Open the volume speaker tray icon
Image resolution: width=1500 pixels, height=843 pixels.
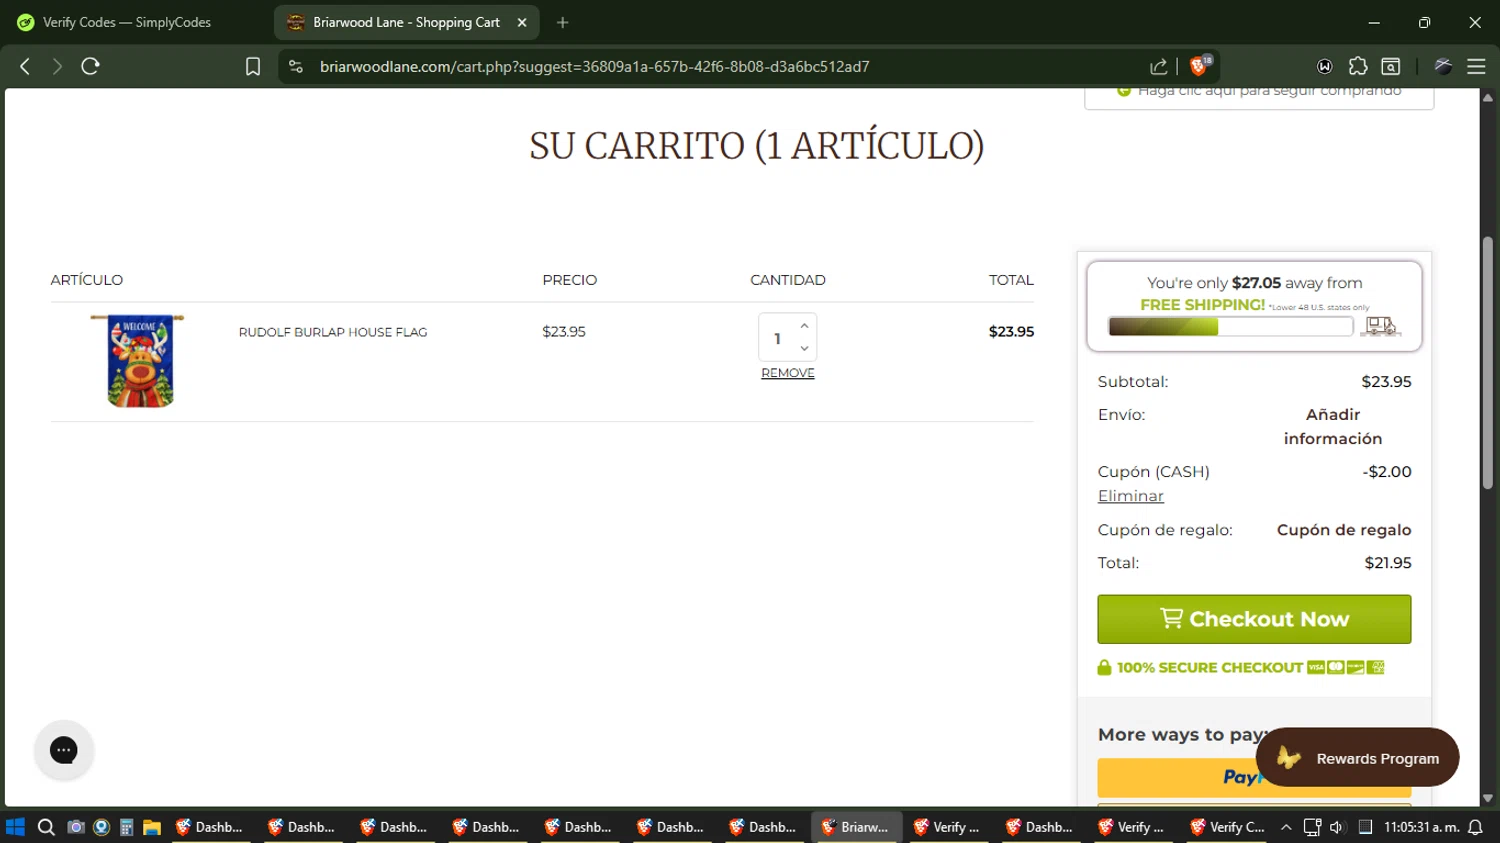coord(1337,827)
